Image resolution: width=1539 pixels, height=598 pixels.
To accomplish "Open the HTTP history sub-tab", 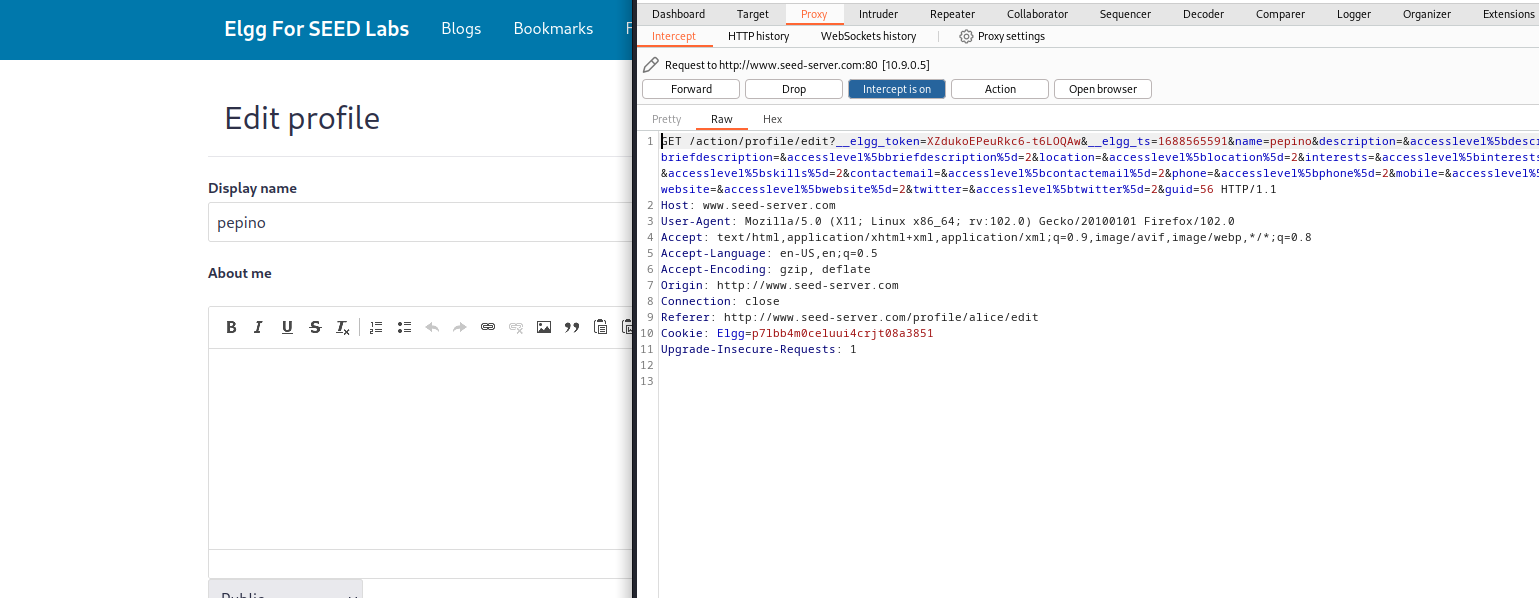I will point(758,36).
